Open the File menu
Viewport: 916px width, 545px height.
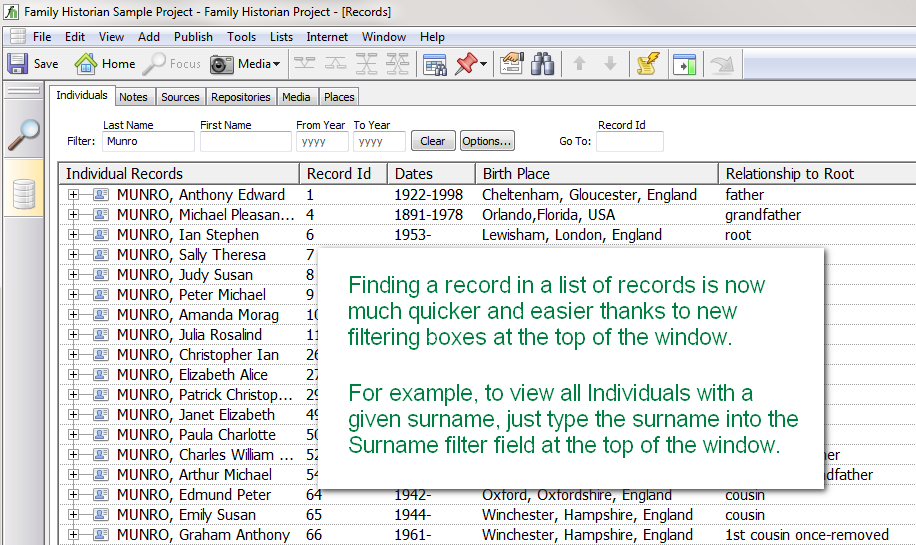(x=42, y=37)
